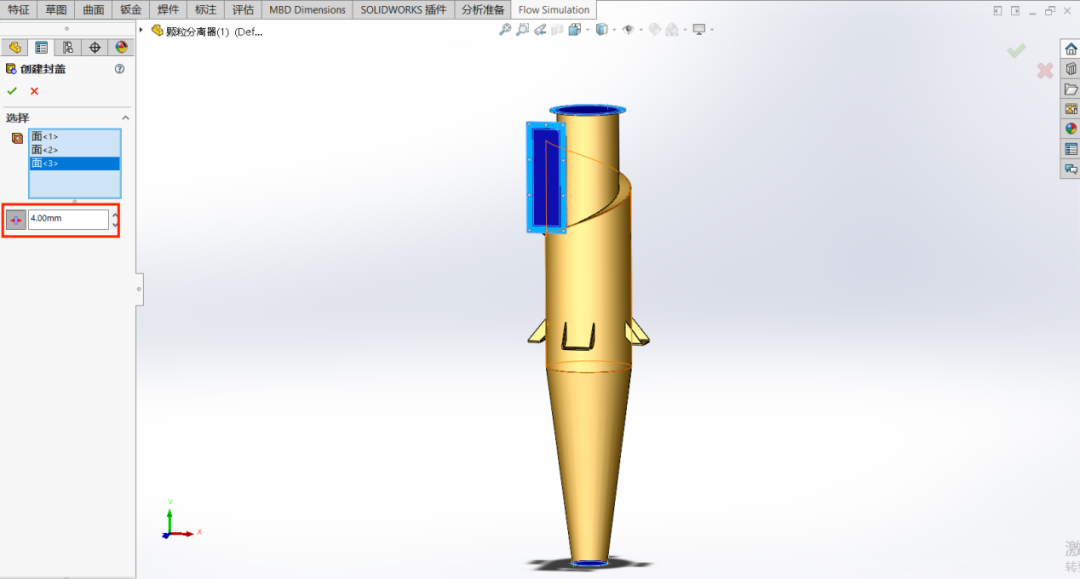Switch to the 草图 ribbon tab

56,10
